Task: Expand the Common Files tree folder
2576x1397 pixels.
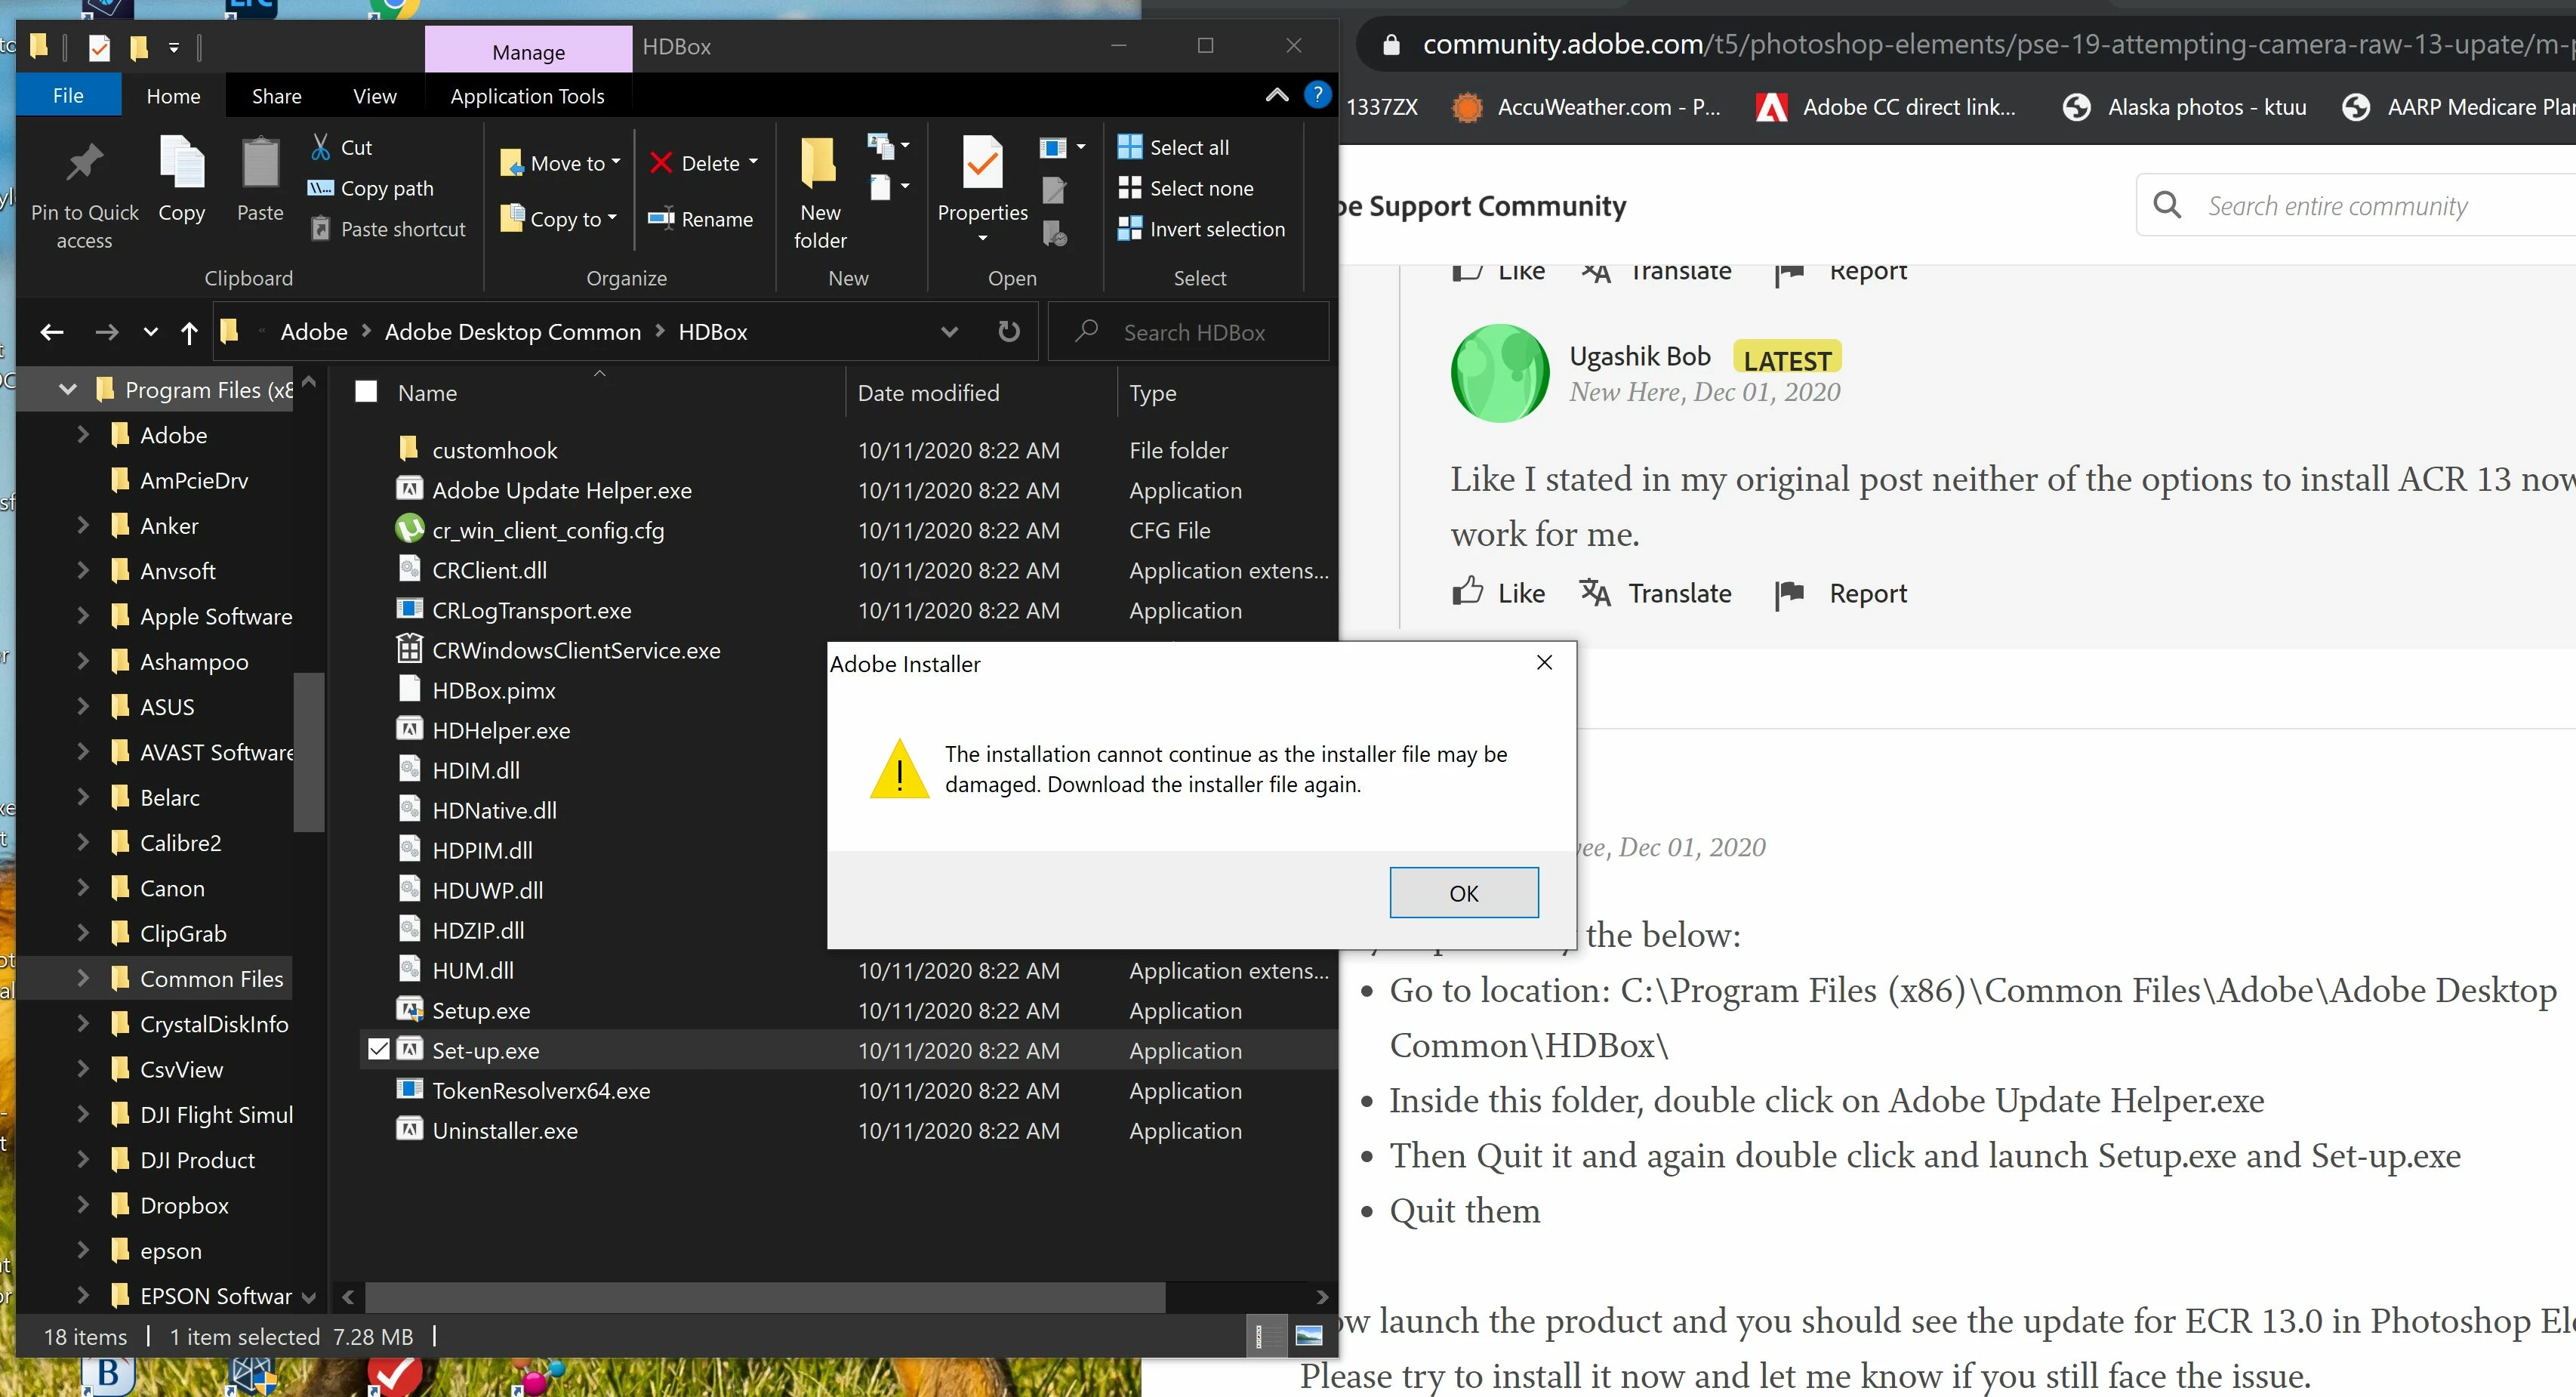Action: coord(83,979)
